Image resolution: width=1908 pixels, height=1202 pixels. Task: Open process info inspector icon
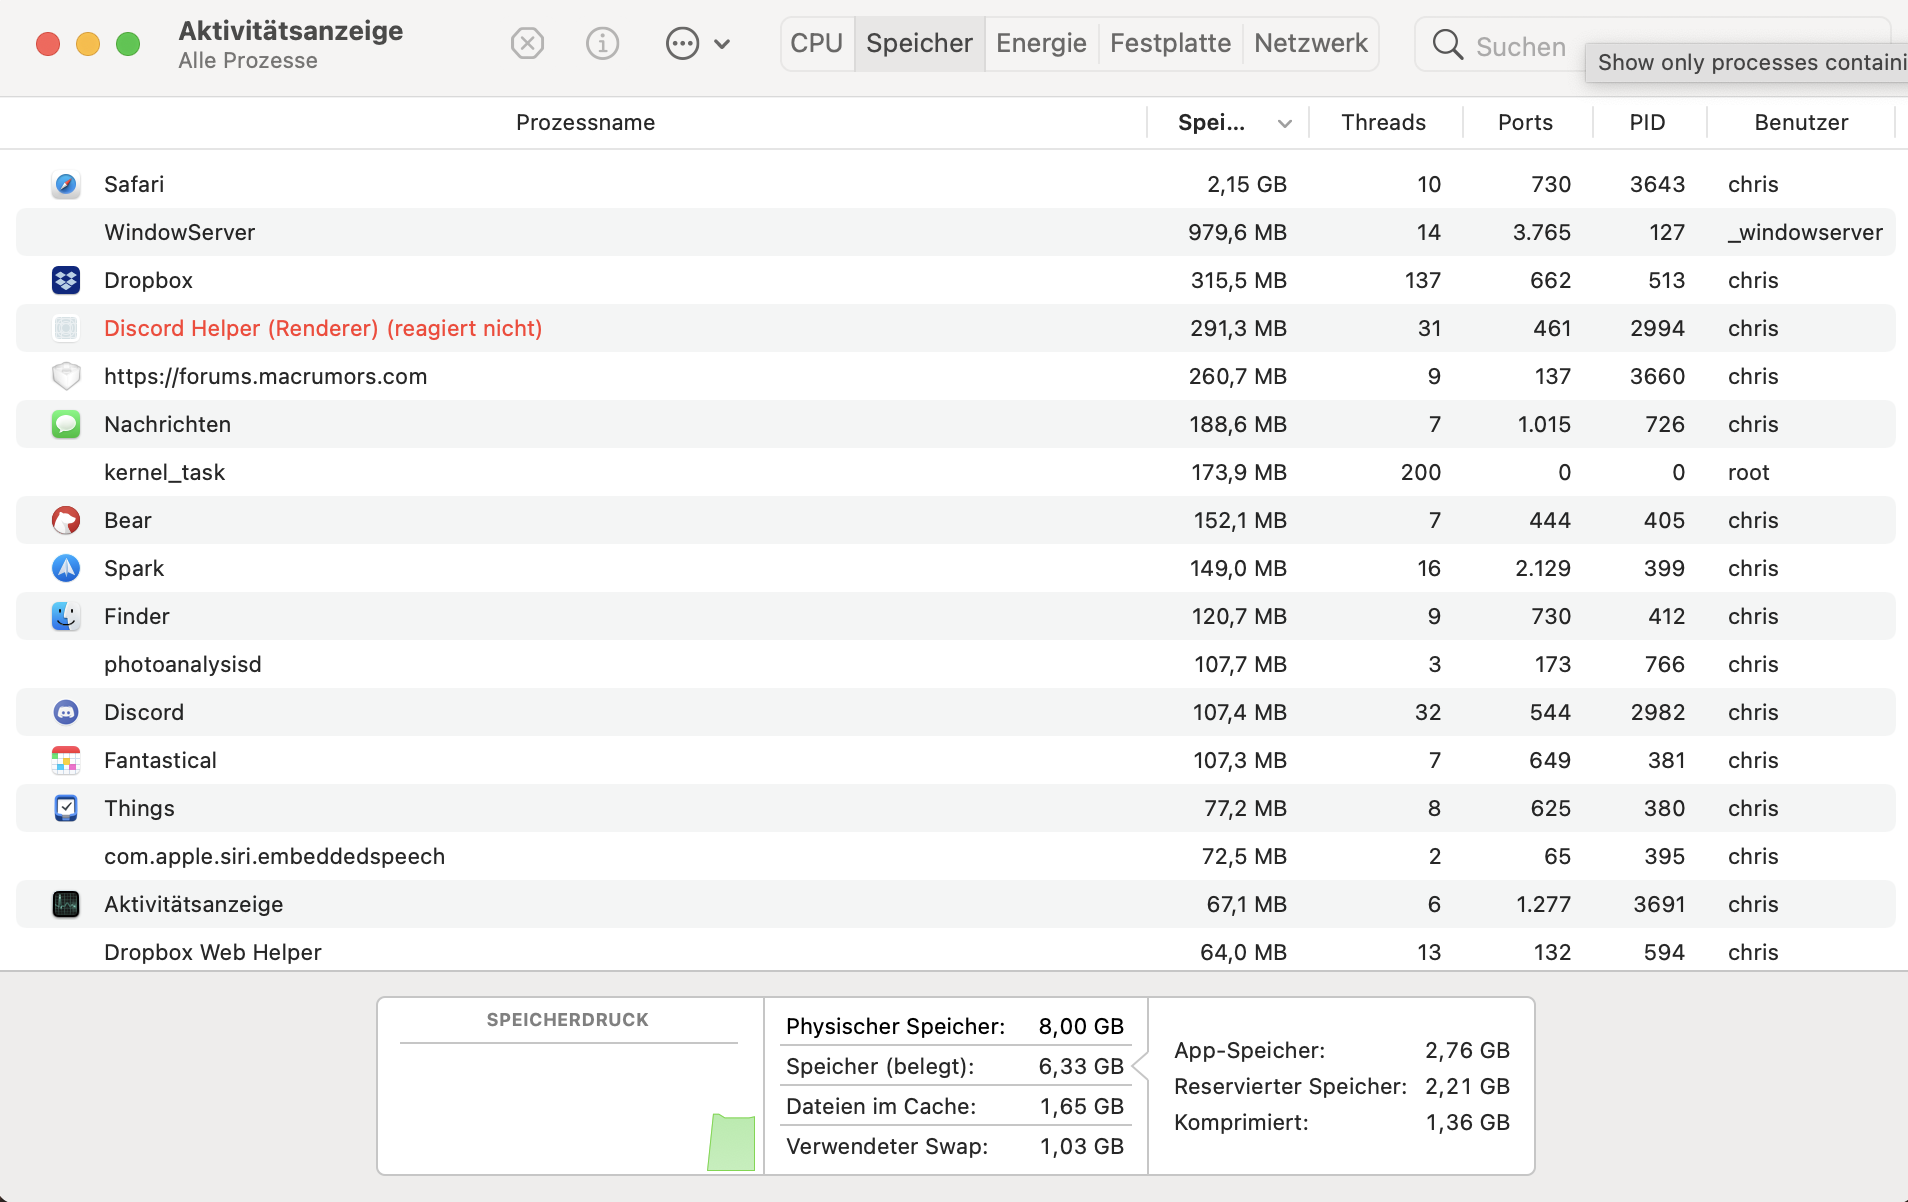click(x=602, y=44)
